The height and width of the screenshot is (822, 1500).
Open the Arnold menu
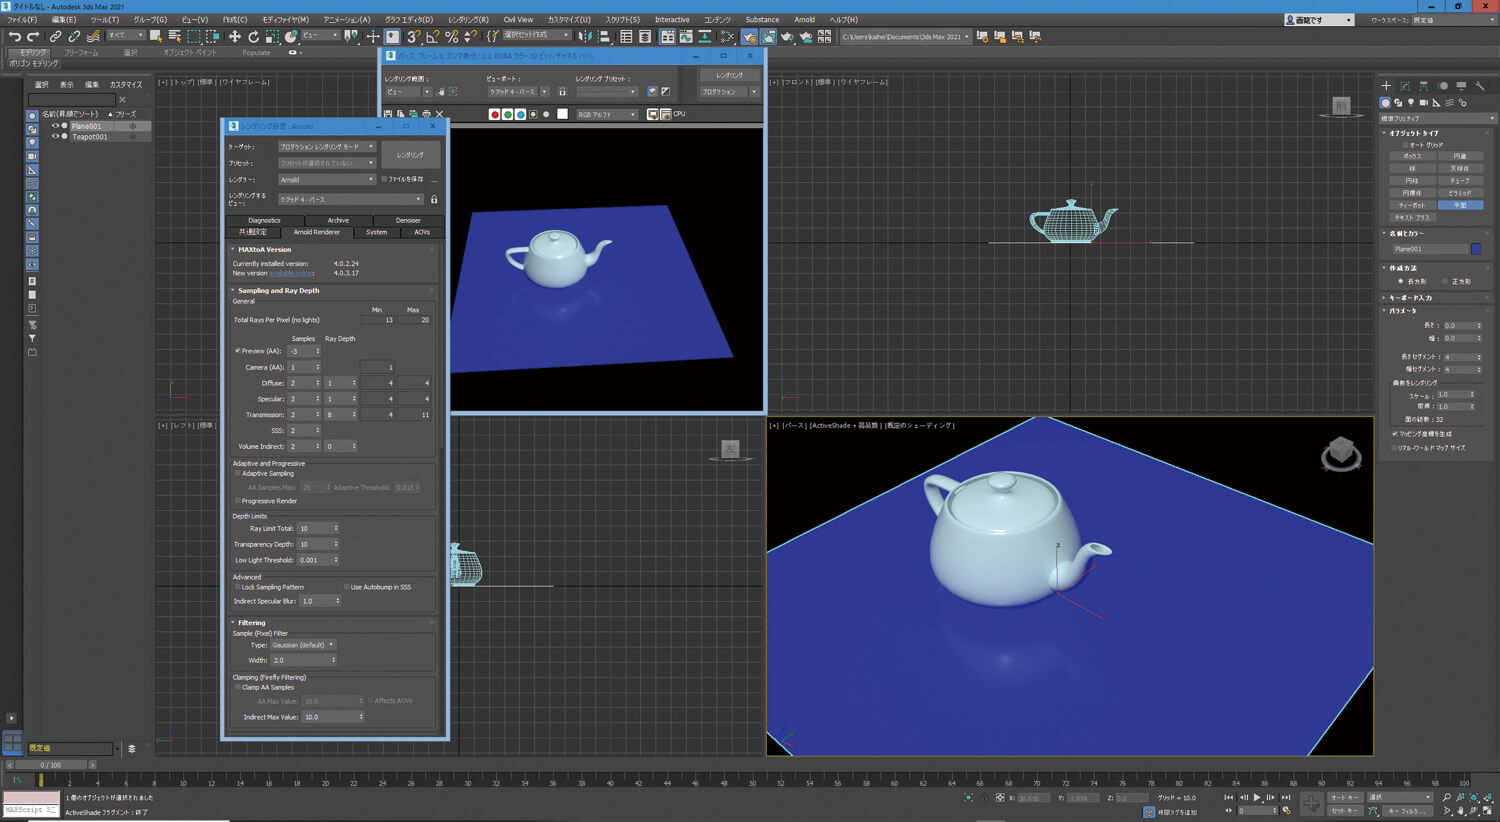point(804,19)
